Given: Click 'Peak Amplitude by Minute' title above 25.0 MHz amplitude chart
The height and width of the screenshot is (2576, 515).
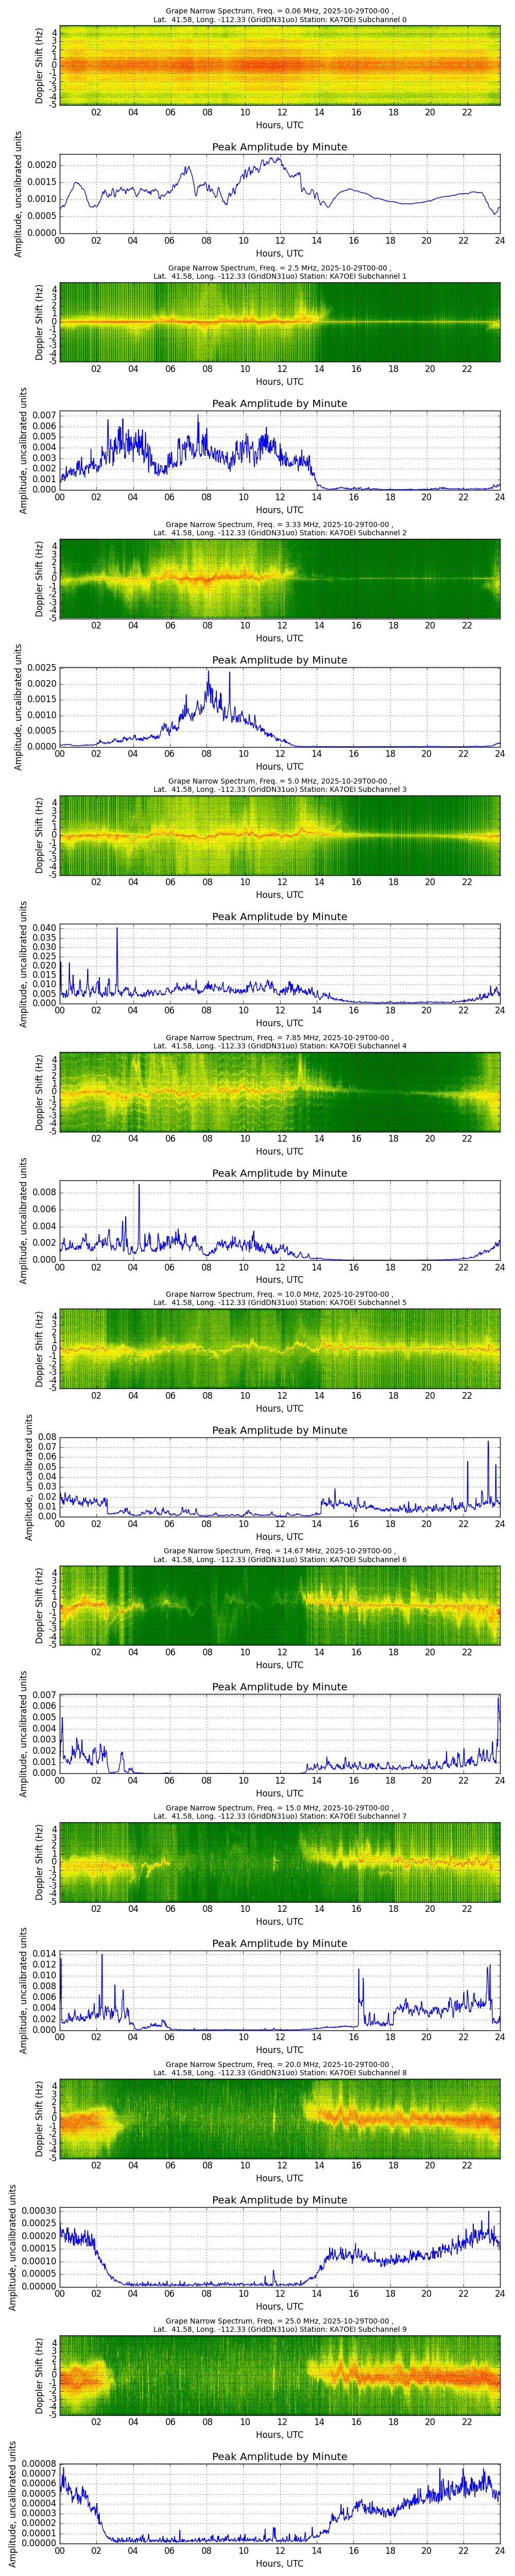Looking at the screenshot, I should pyautogui.click(x=280, y=2457).
